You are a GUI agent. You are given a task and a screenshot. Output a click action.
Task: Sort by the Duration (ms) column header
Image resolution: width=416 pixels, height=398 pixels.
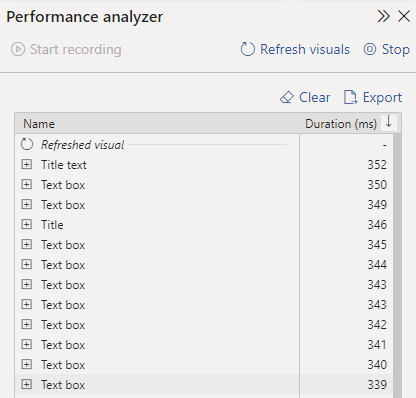[341, 124]
